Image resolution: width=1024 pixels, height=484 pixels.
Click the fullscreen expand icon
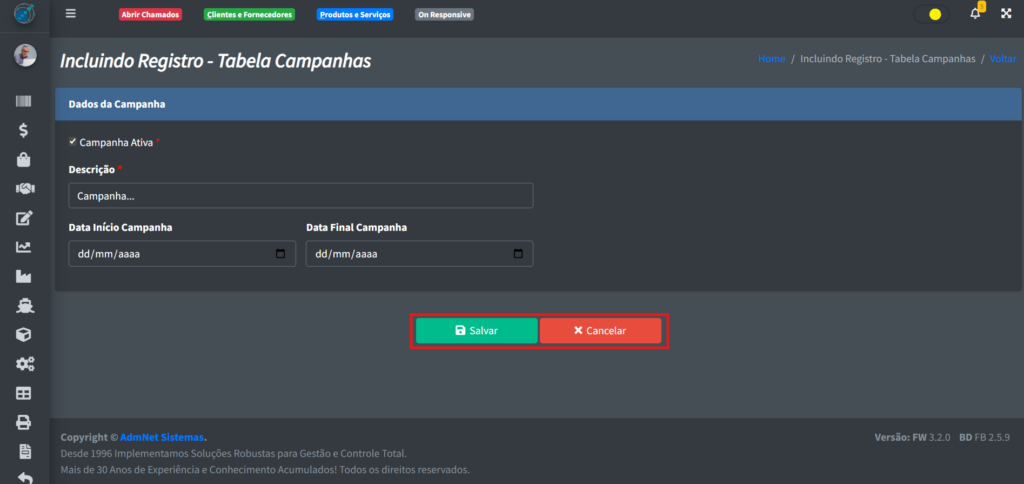(x=1006, y=14)
